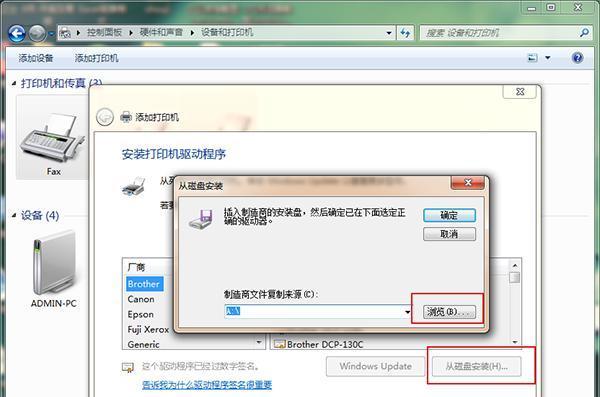The image size is (600, 397).
Task: Click 取消 in 从磁盘安装 dialog
Action: 449,234
